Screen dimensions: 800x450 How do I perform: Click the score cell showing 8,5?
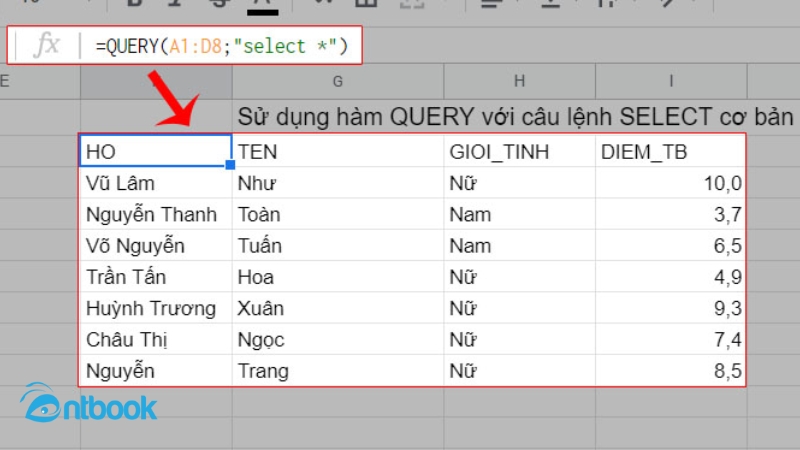(670, 371)
